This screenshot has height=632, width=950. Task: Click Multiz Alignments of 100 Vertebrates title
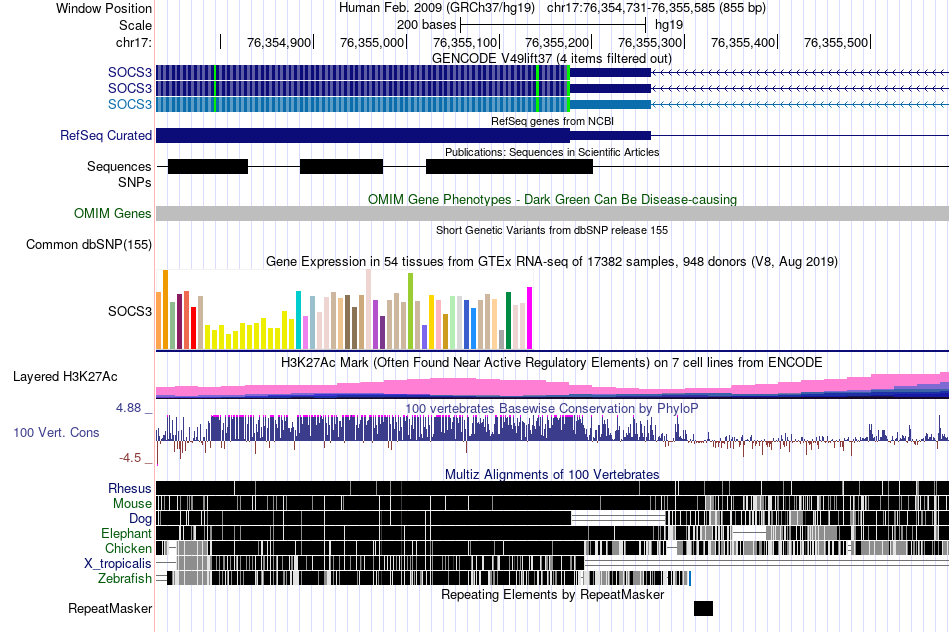552,474
